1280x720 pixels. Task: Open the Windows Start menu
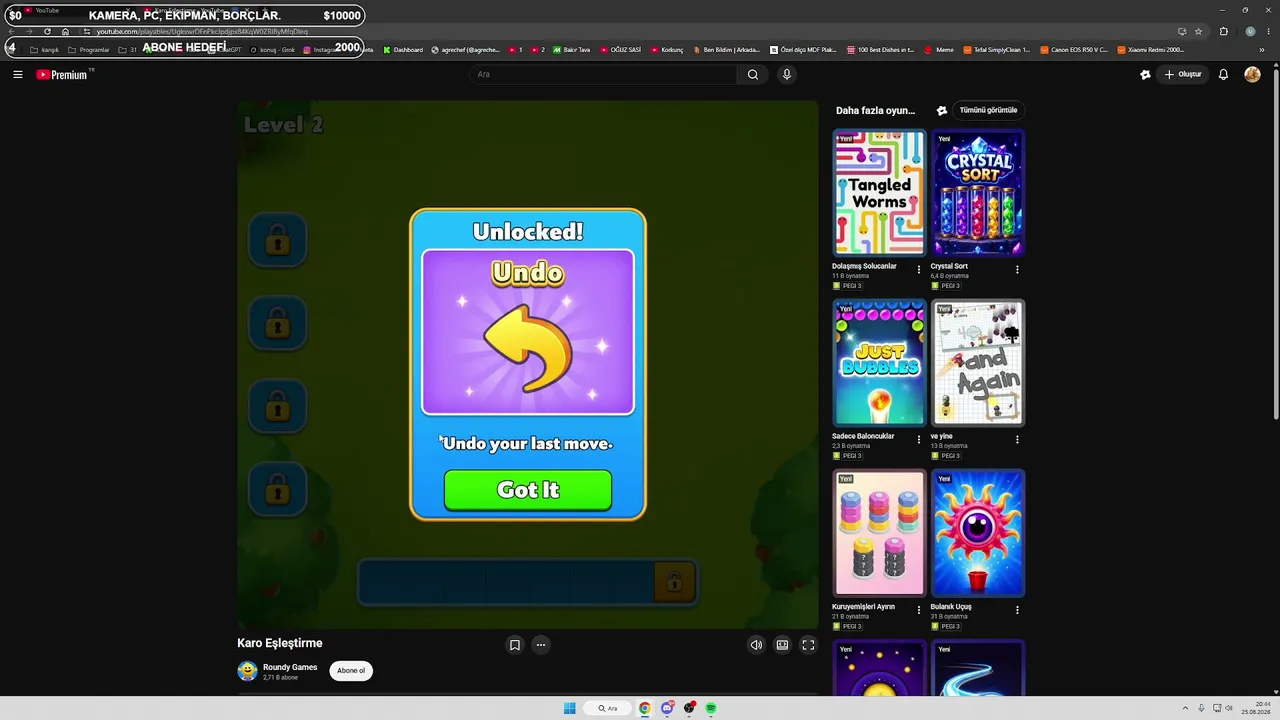pos(570,708)
